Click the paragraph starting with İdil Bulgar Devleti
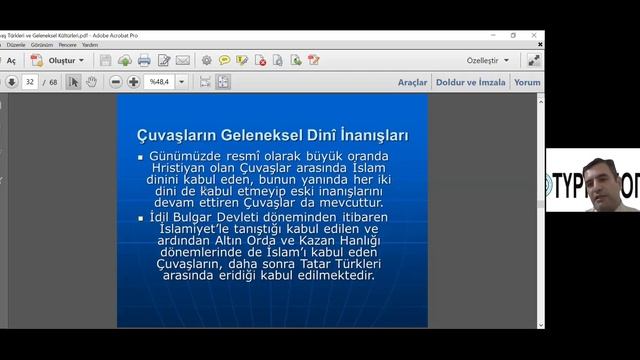The height and width of the screenshot is (360, 640). (269, 246)
